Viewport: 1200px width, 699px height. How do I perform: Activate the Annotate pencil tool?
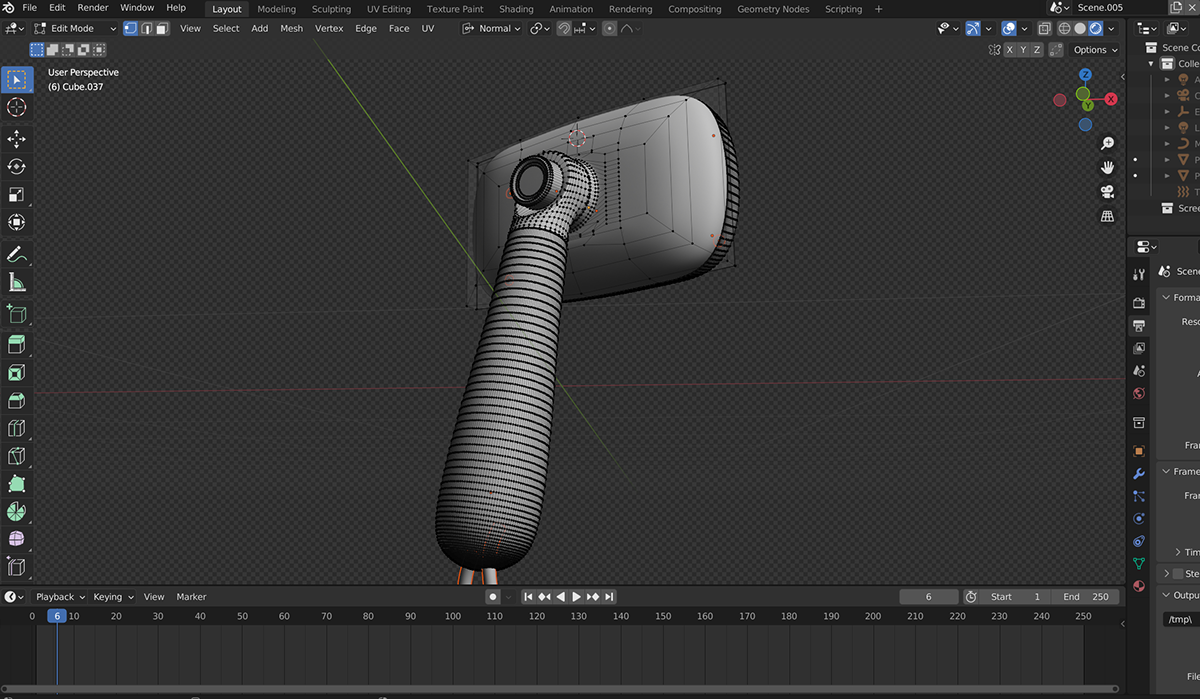point(16,254)
